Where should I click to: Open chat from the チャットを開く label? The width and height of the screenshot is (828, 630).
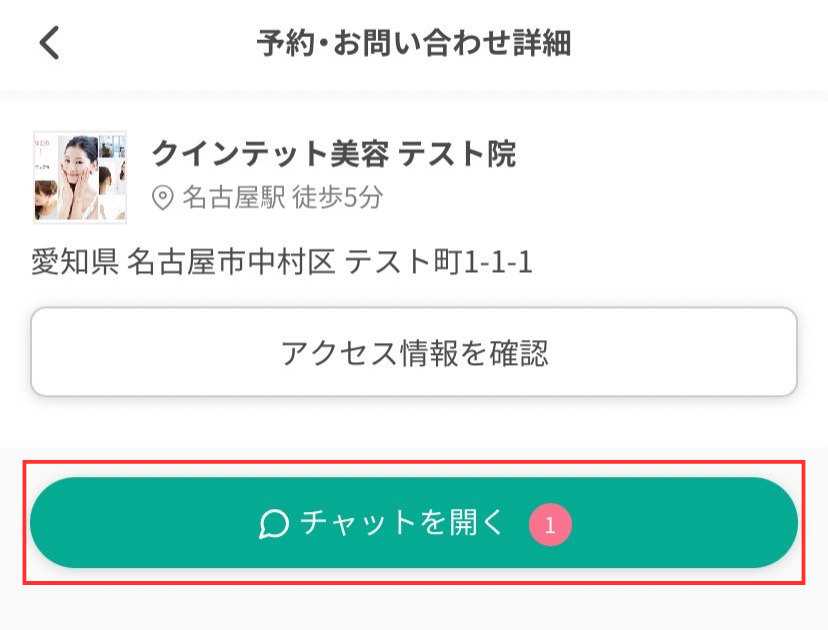(x=403, y=523)
